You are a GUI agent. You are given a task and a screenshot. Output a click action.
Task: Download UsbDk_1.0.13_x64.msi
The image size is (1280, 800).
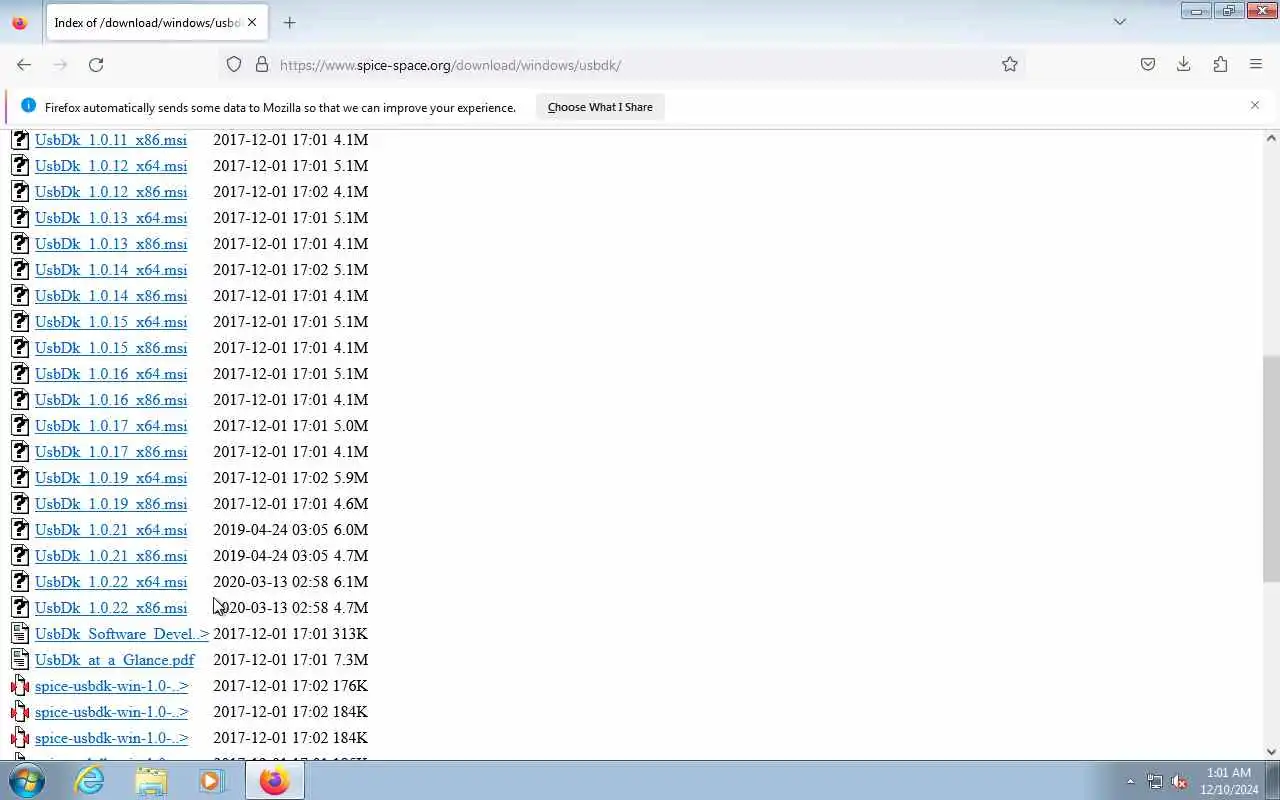pos(111,218)
